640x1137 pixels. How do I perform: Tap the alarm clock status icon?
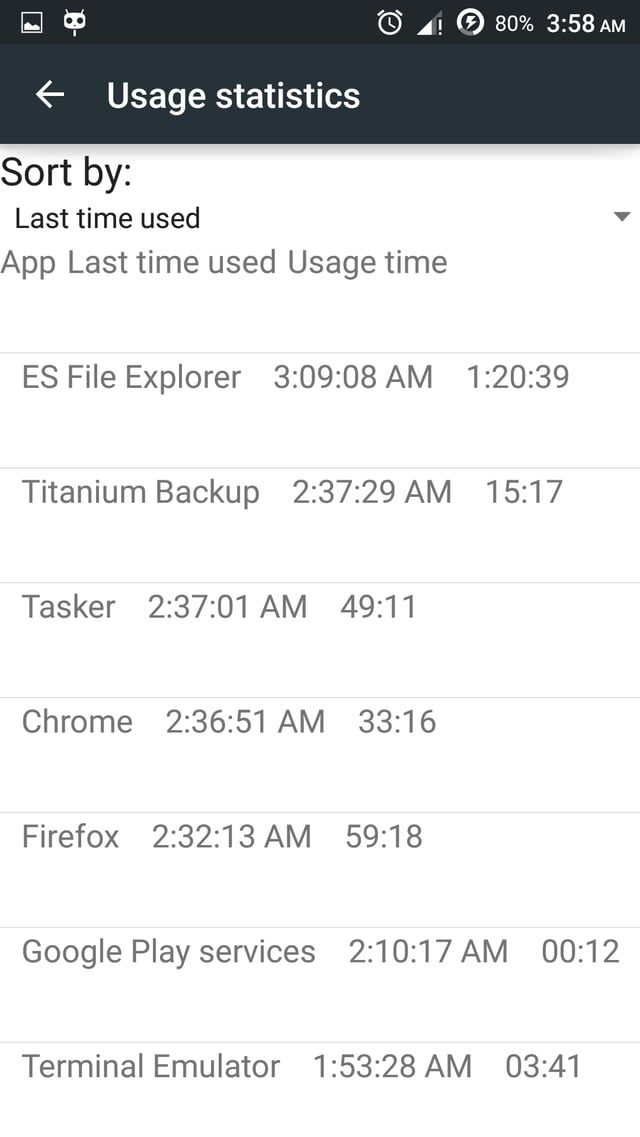coord(390,23)
